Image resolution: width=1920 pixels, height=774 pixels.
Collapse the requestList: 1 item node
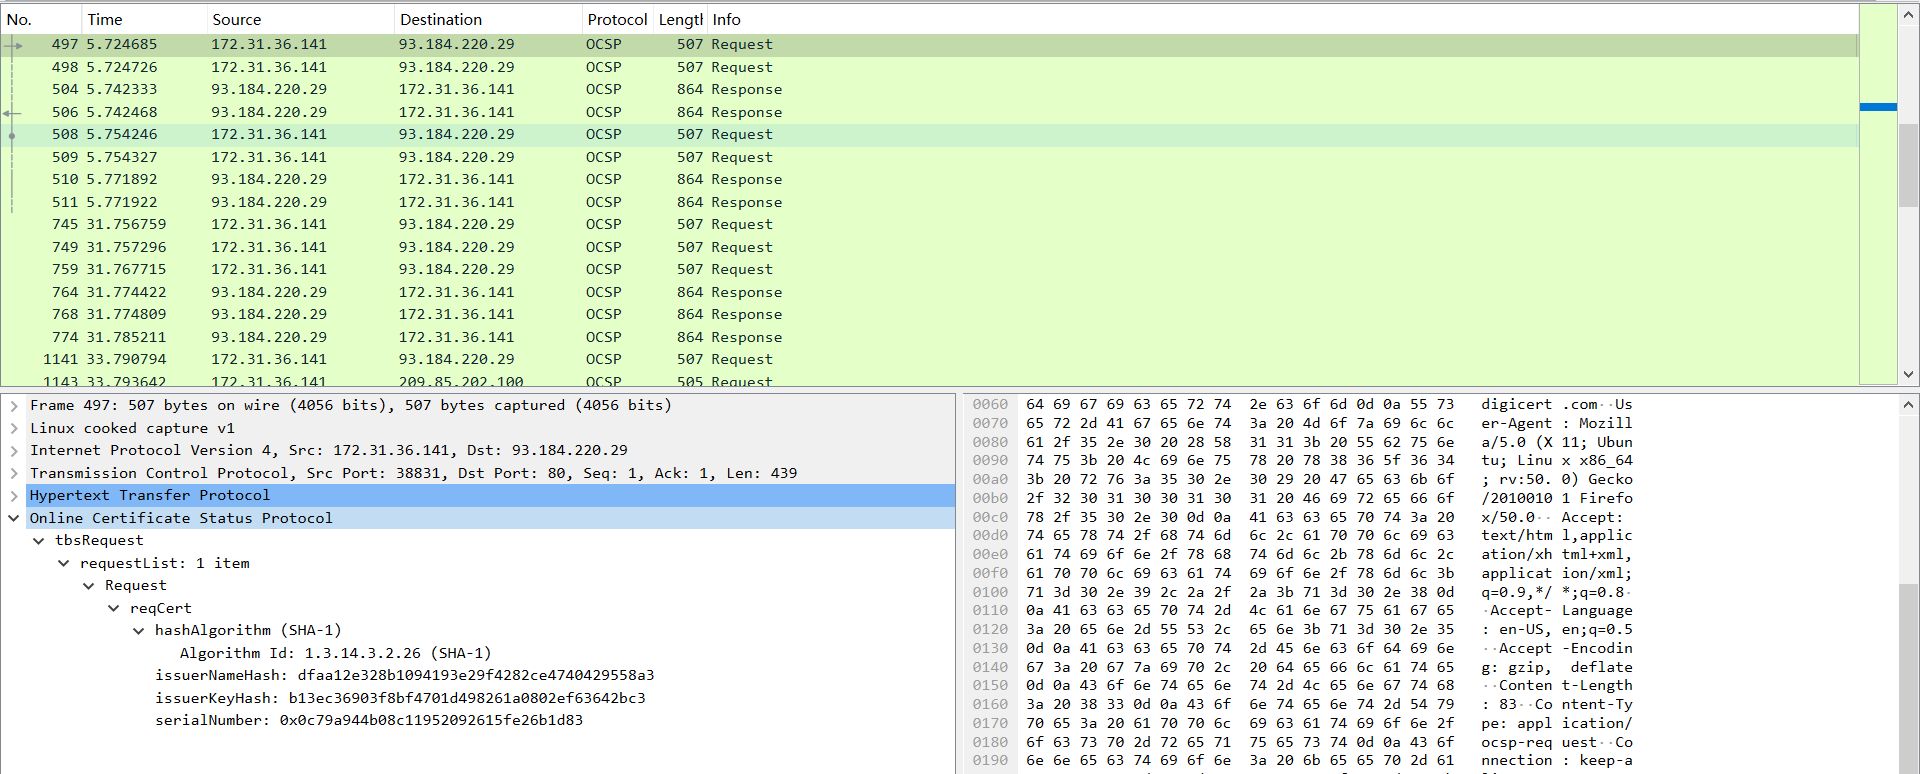coord(64,563)
